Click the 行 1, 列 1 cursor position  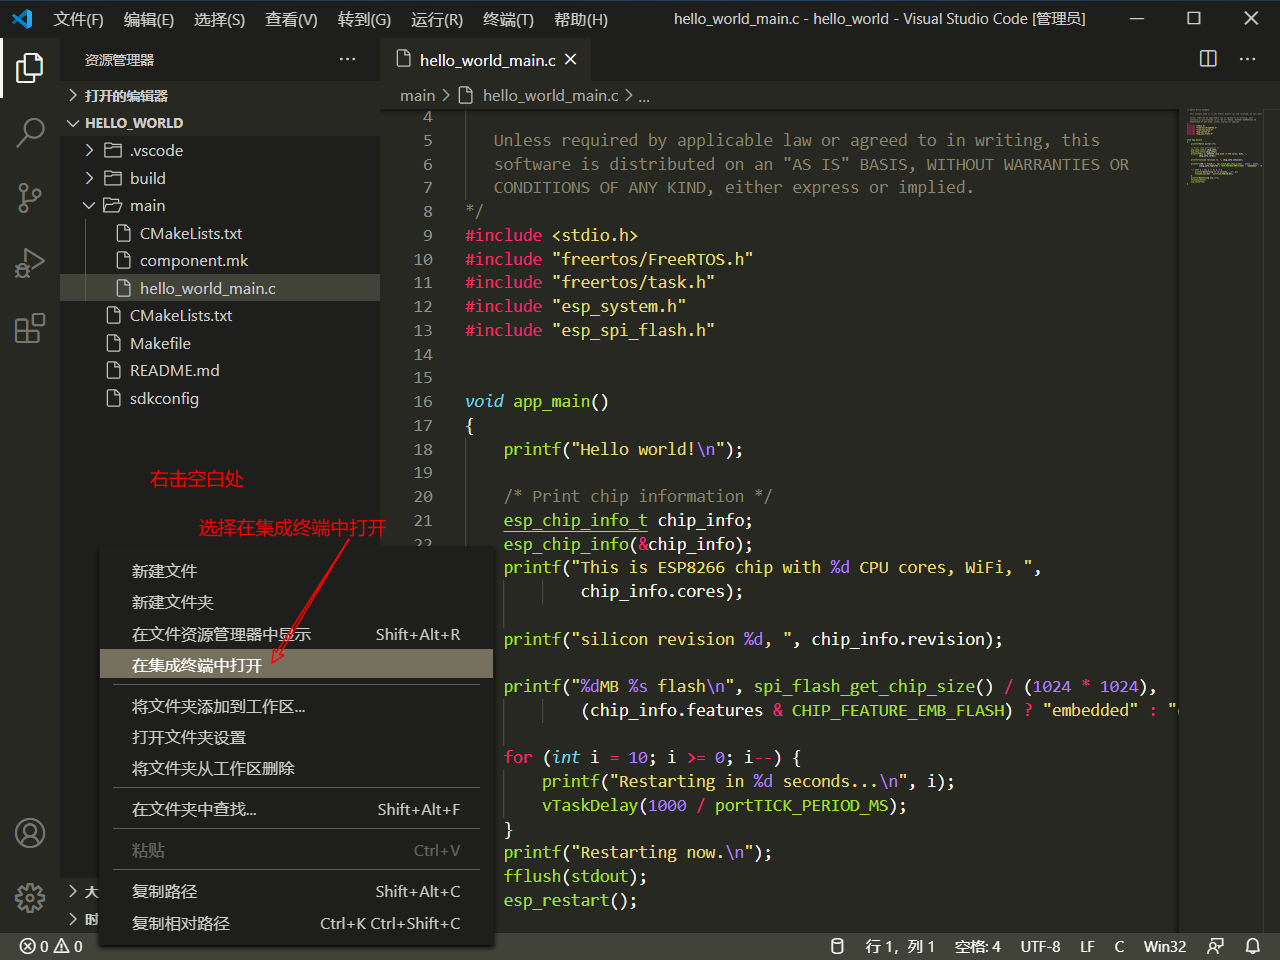899,946
